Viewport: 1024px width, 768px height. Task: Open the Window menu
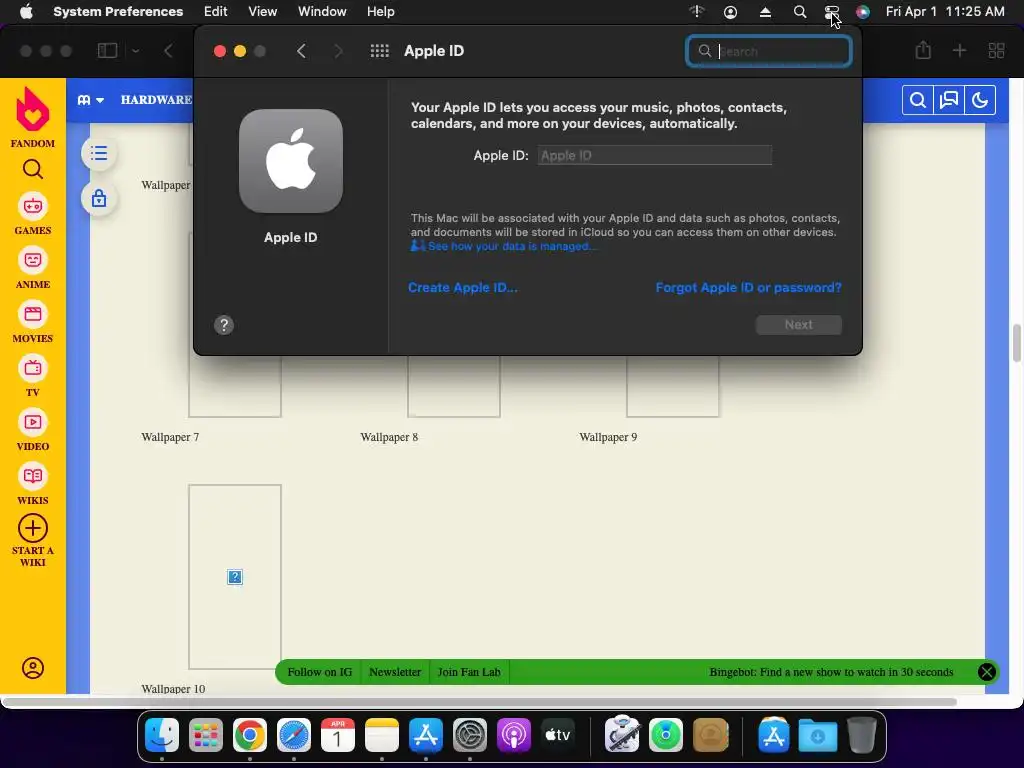pos(322,12)
